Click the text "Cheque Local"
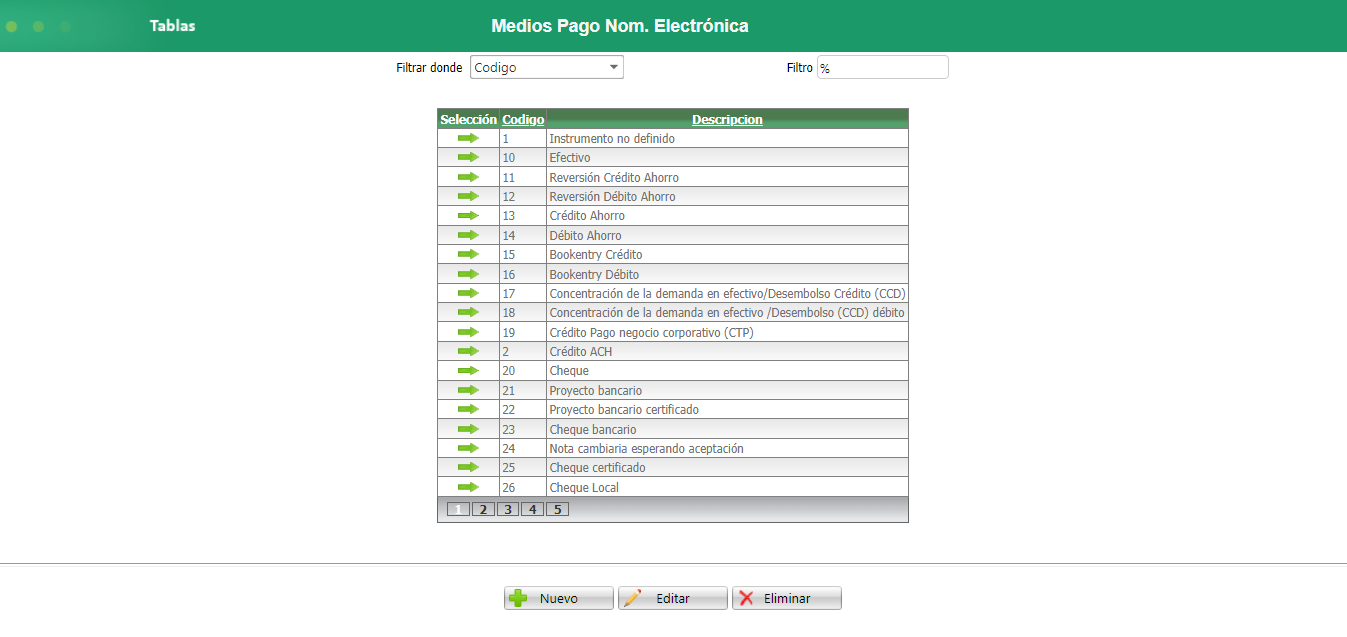The image size is (1347, 637). (584, 488)
